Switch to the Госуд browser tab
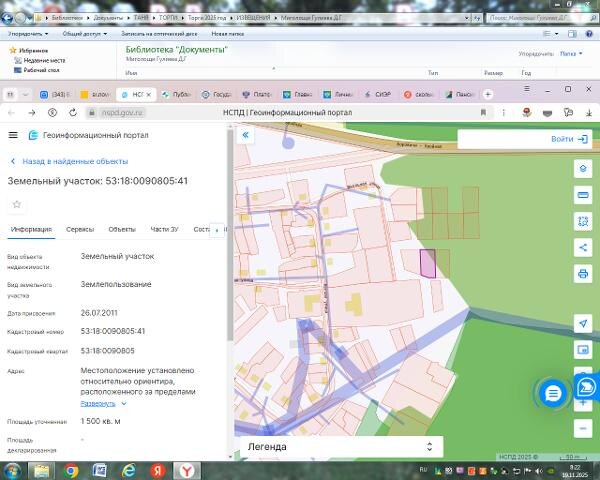The width and height of the screenshot is (600, 480). pyautogui.click(x=216, y=94)
